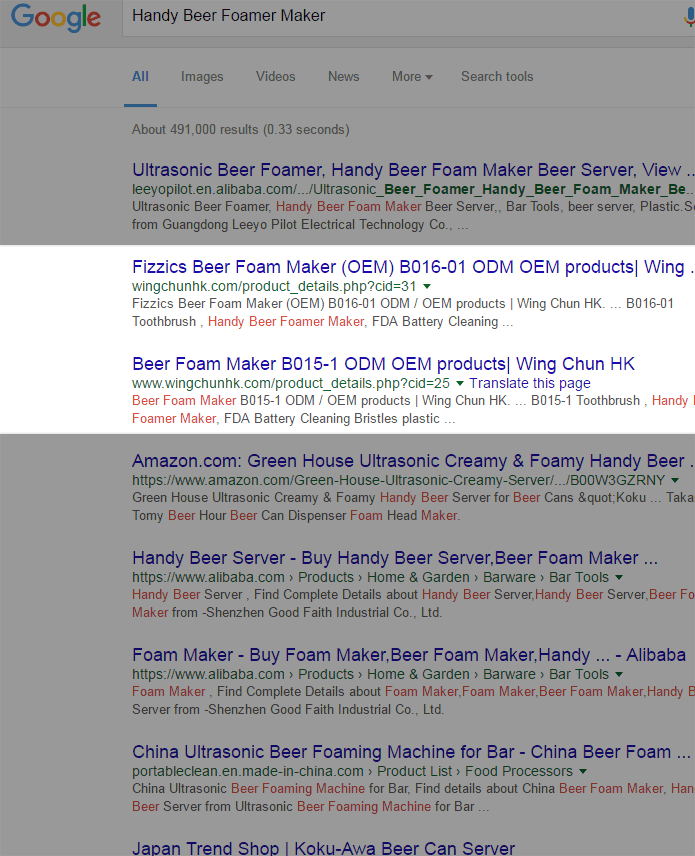Click the amazon.com Green-House URL text
This screenshot has height=856, width=695.
(x=399, y=480)
